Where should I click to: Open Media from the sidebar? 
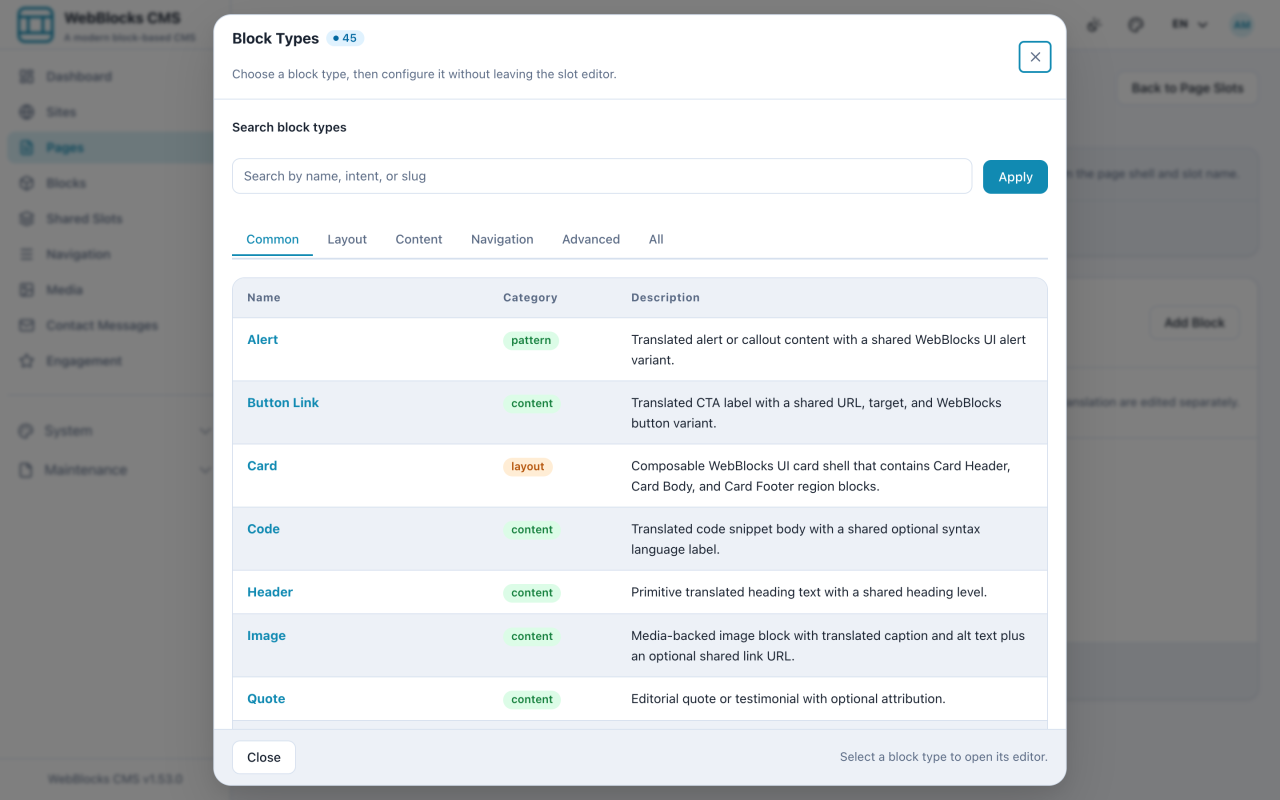pyautogui.click(x=64, y=289)
